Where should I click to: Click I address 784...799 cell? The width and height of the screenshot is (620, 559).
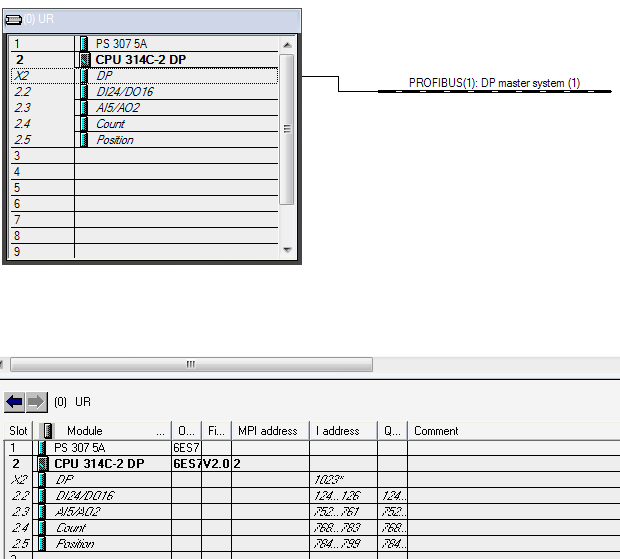point(343,544)
